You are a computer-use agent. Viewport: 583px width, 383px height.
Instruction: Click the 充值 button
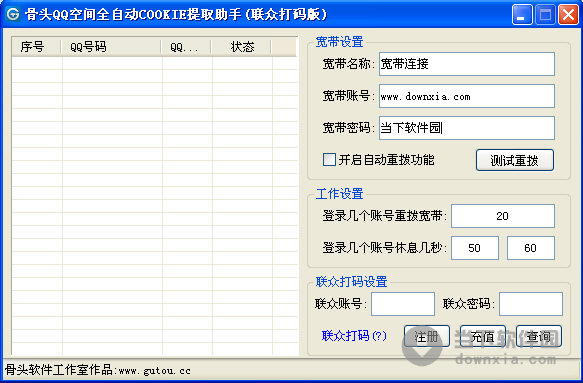tap(483, 337)
